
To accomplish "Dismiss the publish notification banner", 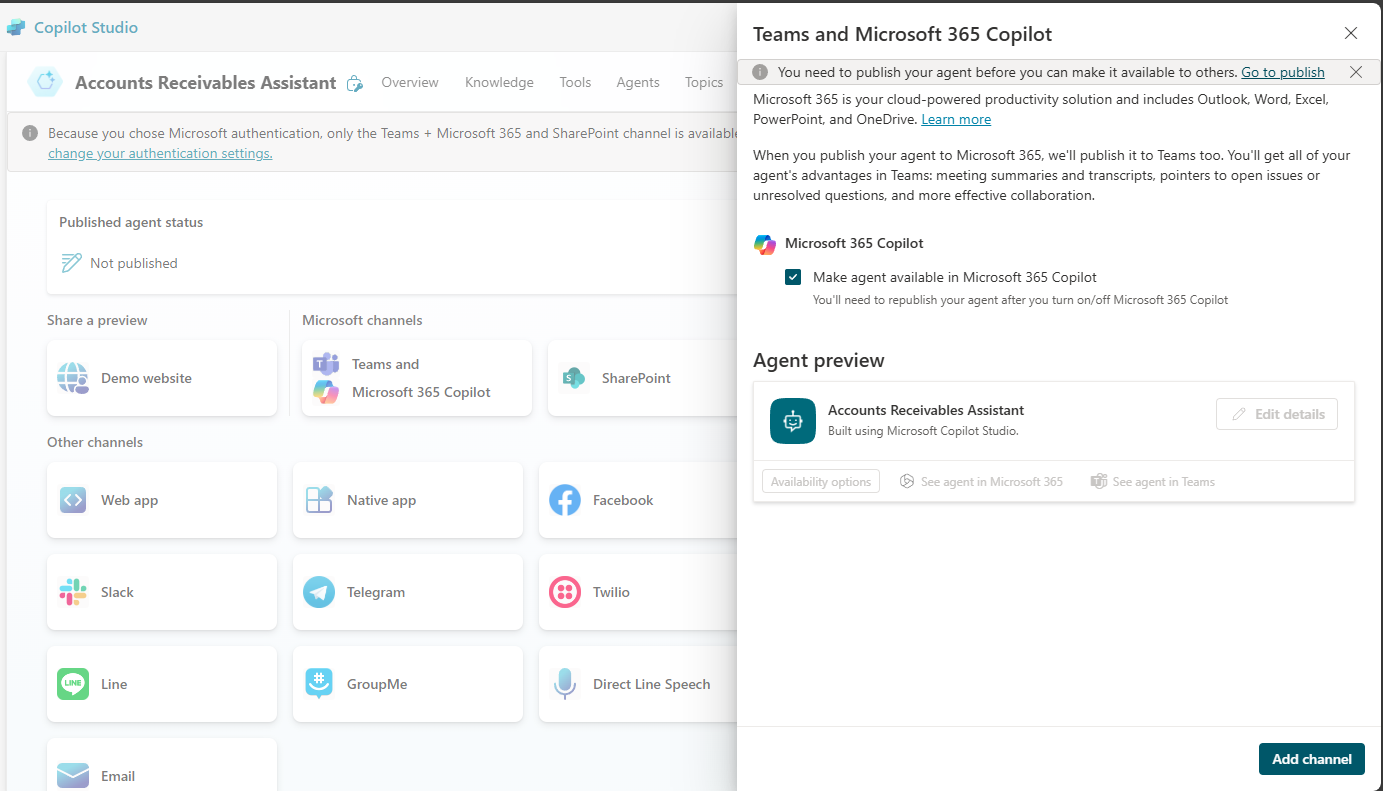I will click(x=1356, y=71).
